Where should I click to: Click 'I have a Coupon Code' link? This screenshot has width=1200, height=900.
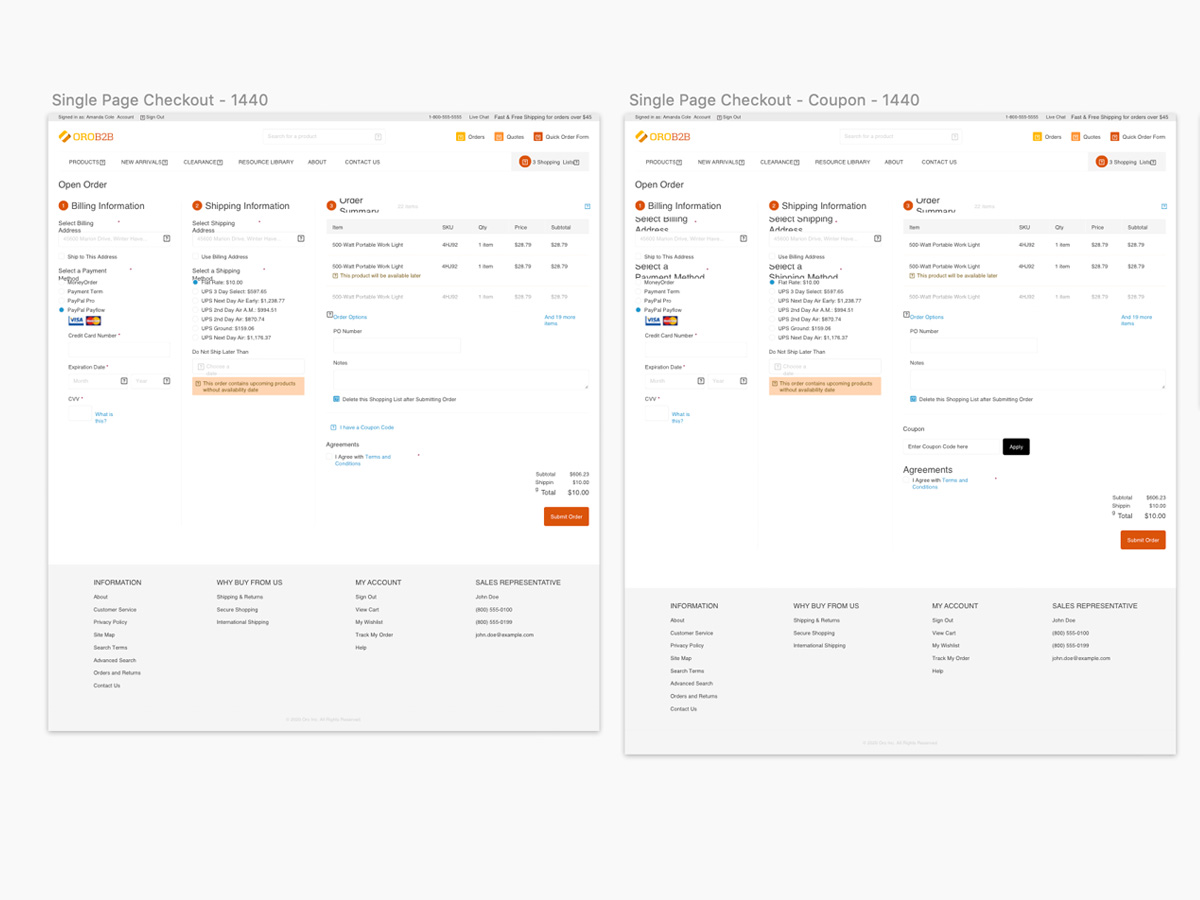tap(366, 428)
